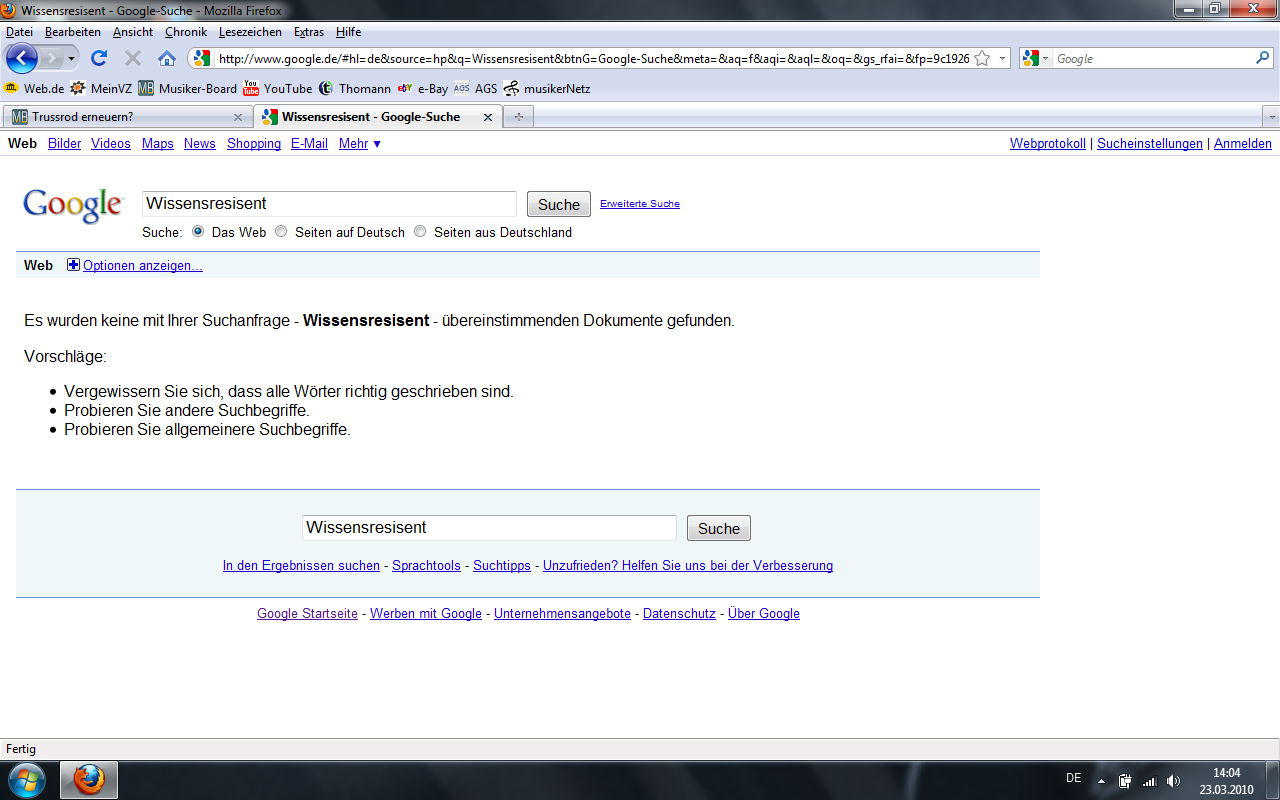The height and width of the screenshot is (800, 1280).
Task: Open the Ansicht menu
Action: click(x=133, y=32)
